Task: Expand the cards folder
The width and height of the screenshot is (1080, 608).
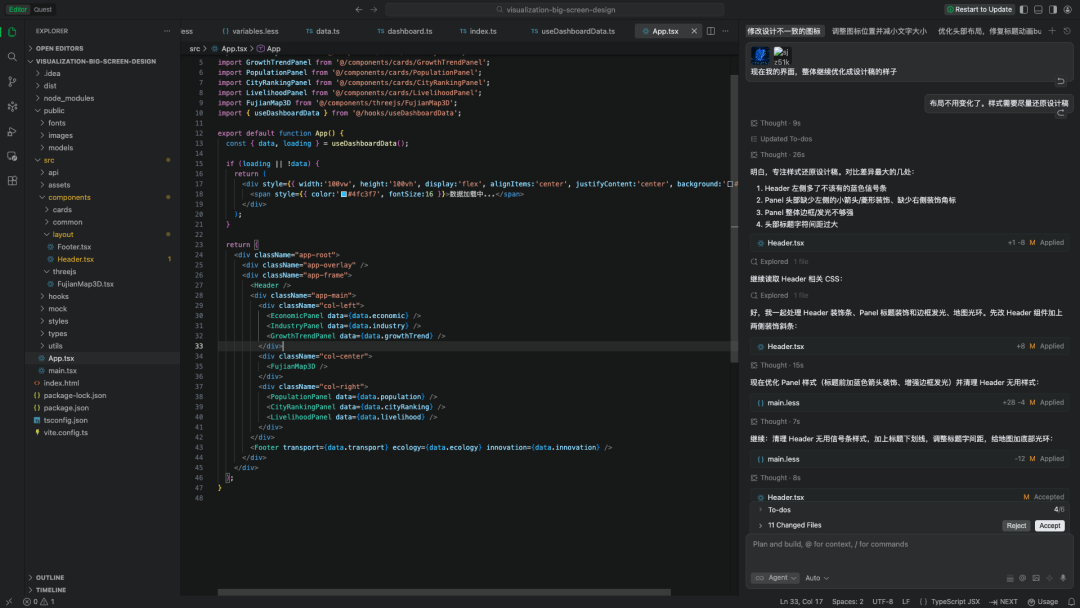Action: [x=62, y=210]
